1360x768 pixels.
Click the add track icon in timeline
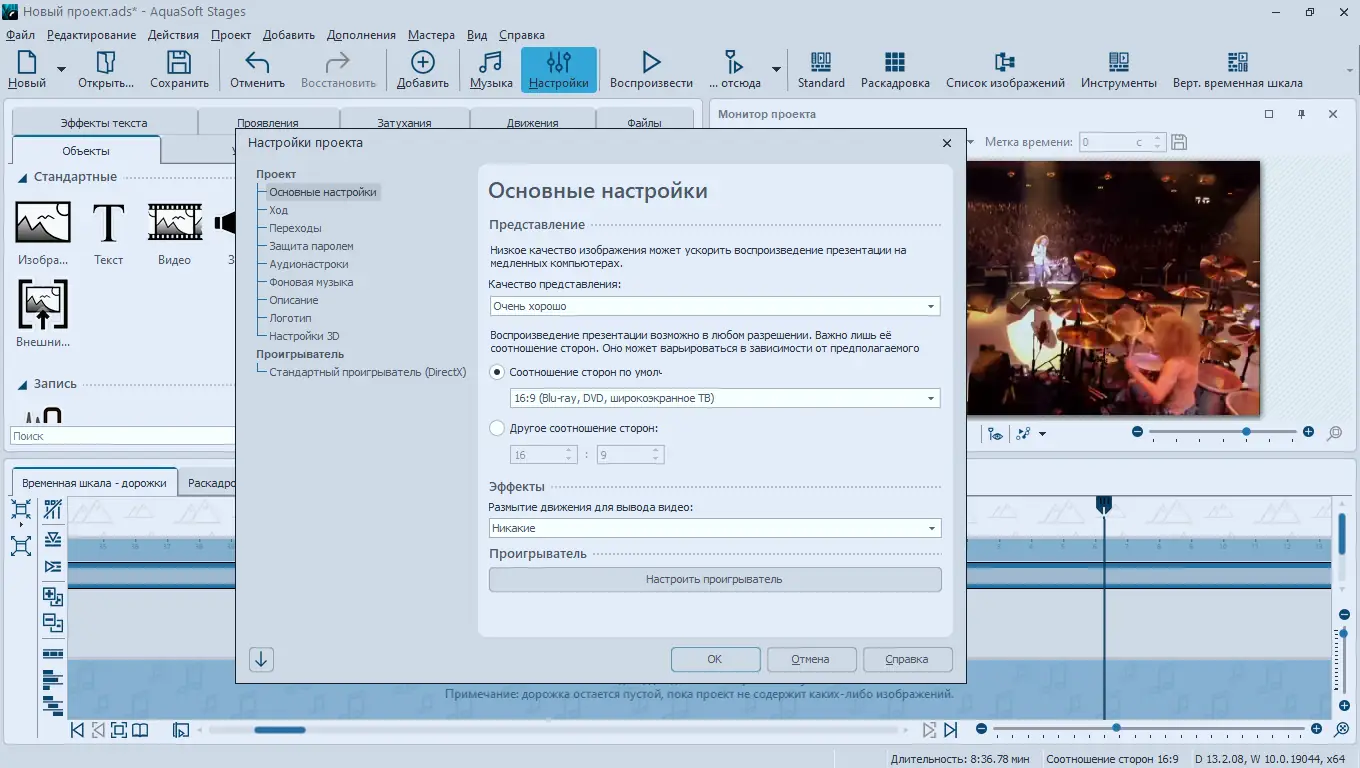click(53, 597)
